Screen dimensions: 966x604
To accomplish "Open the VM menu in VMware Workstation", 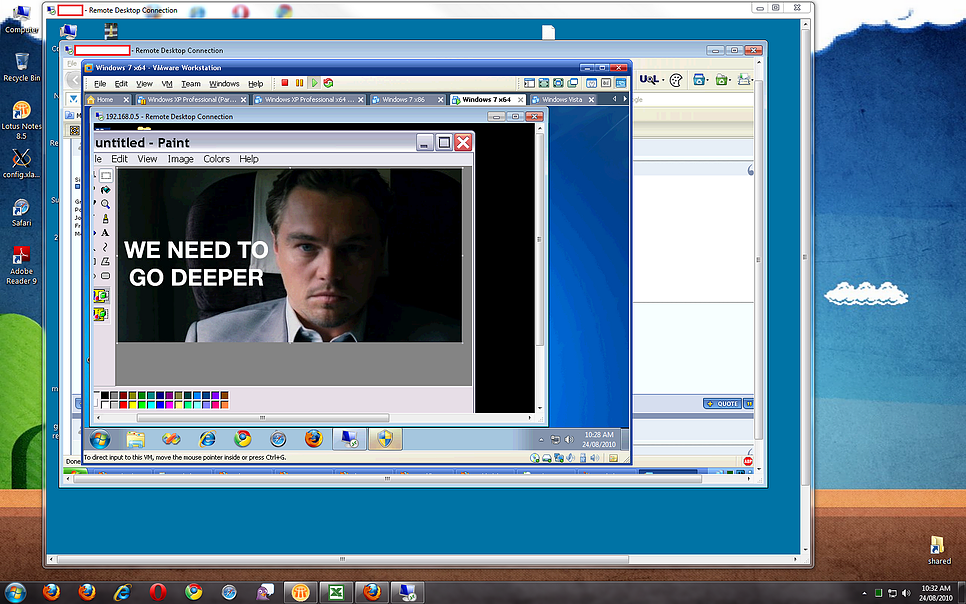I will click(167, 84).
